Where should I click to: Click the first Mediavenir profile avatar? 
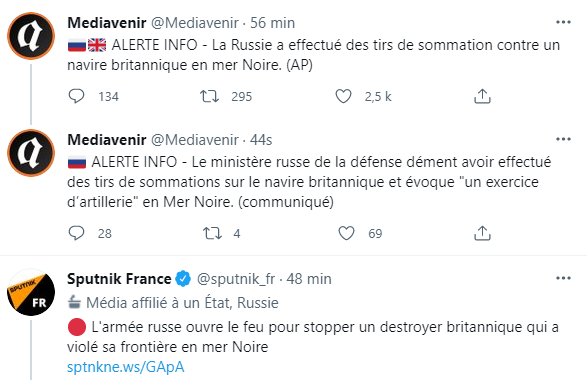[31, 36]
